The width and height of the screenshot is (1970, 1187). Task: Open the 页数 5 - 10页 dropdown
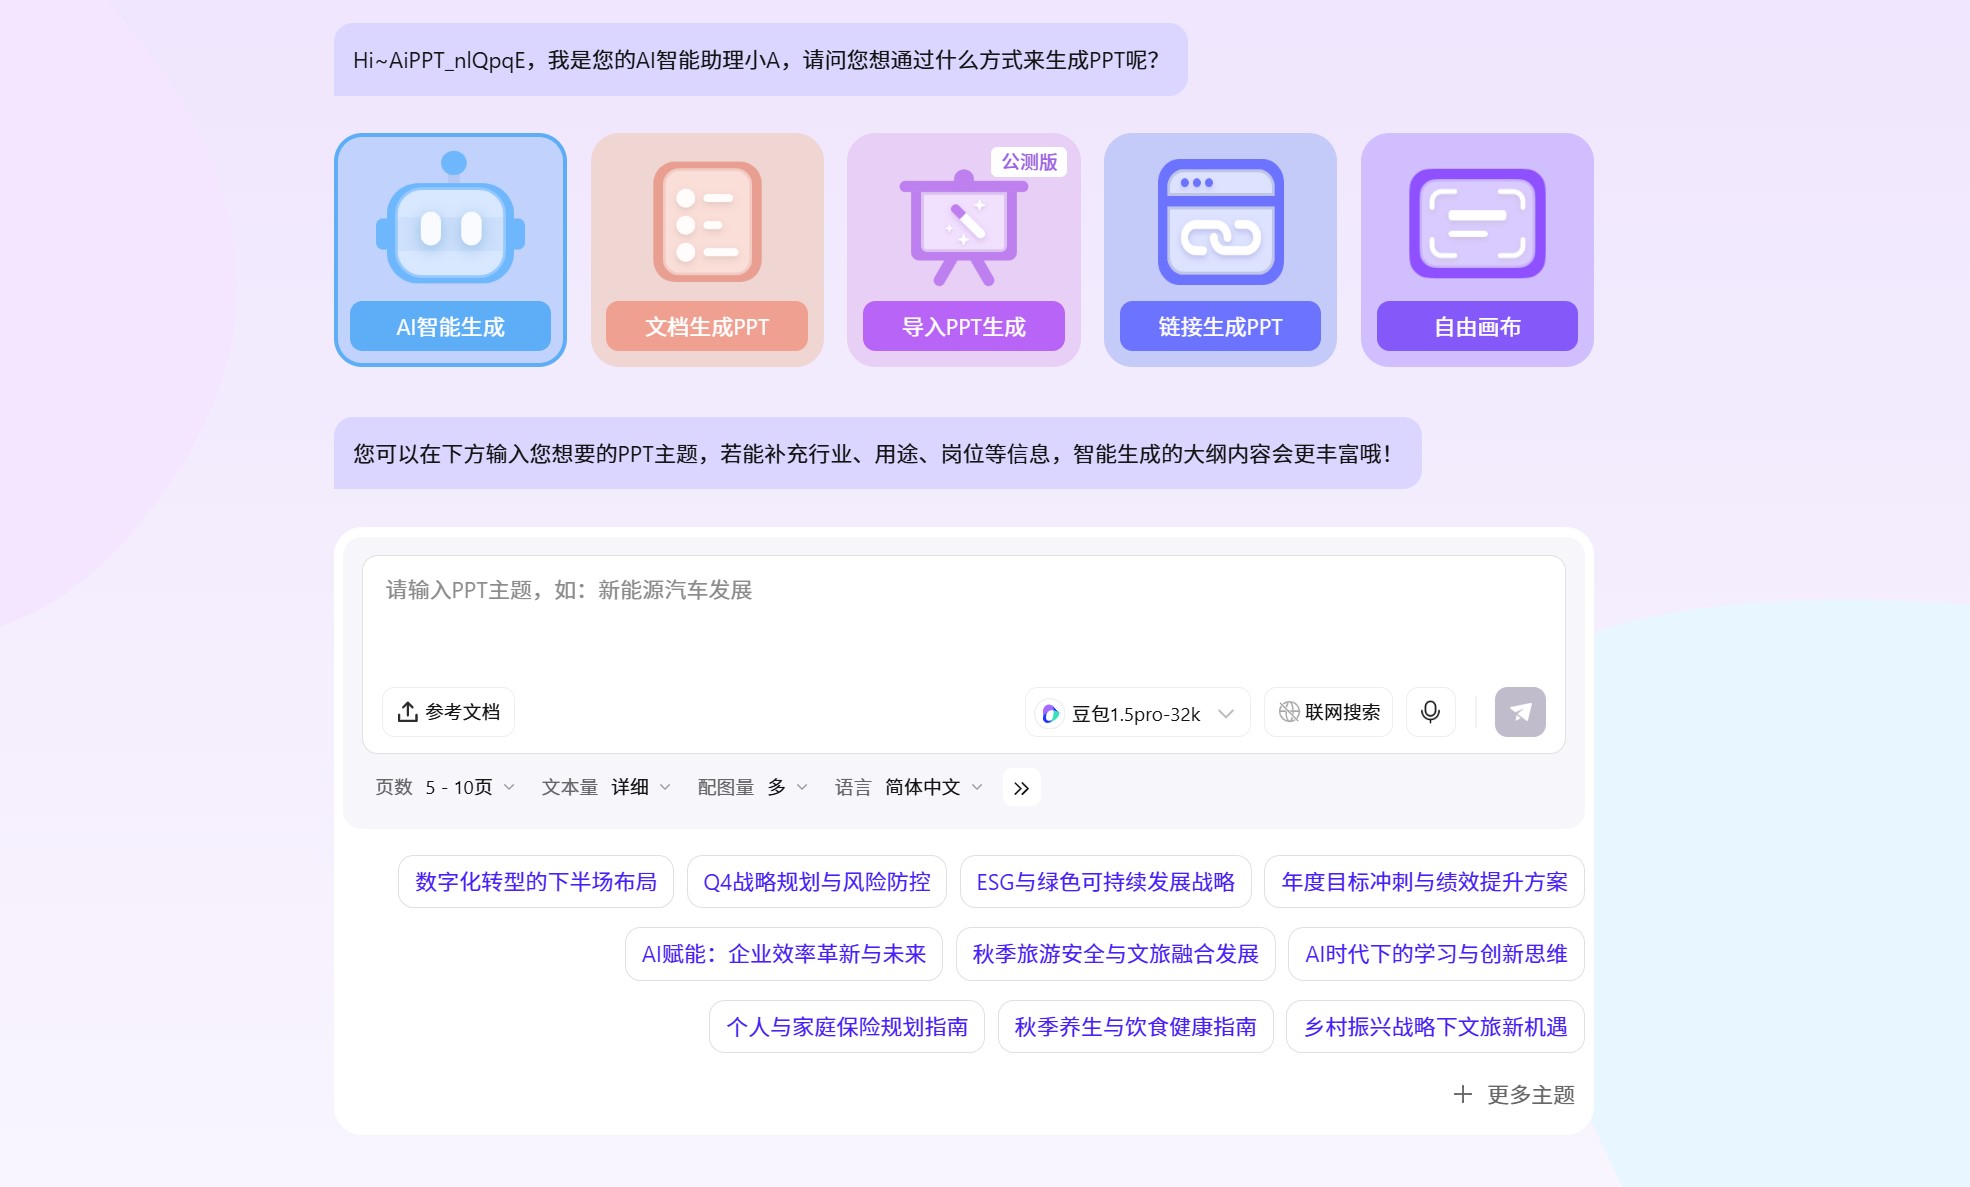coord(445,788)
